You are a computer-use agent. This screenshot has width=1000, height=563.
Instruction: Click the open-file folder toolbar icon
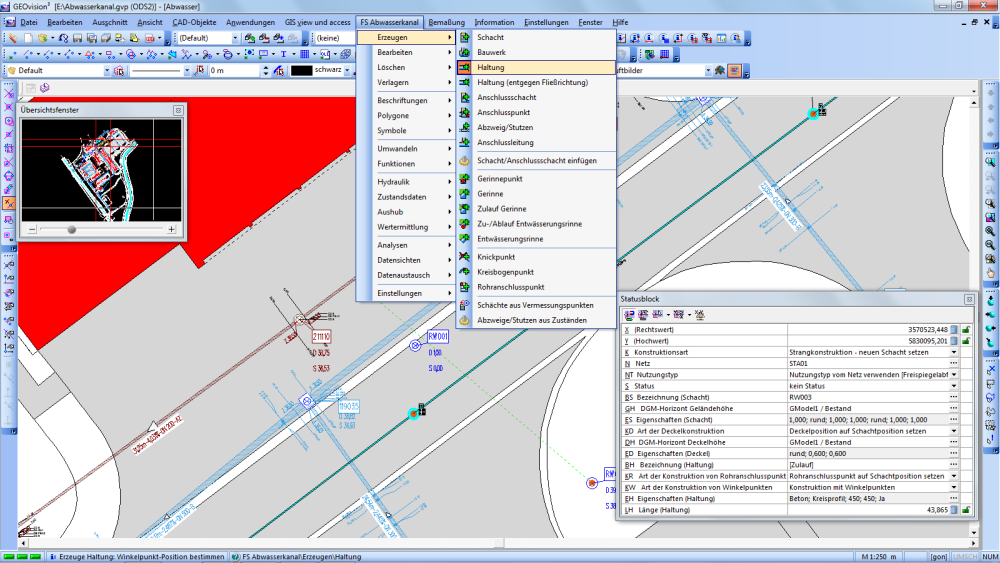pyautogui.click(x=42, y=38)
